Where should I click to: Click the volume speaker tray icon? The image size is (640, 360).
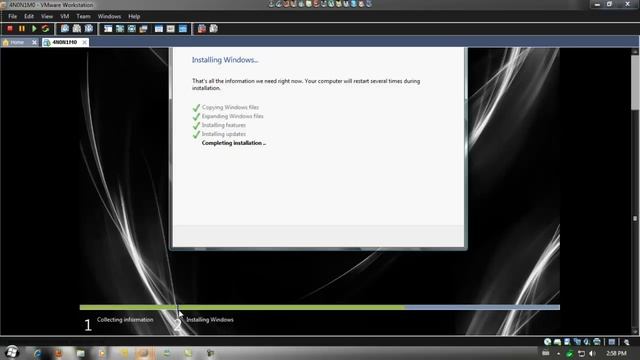tap(593, 353)
